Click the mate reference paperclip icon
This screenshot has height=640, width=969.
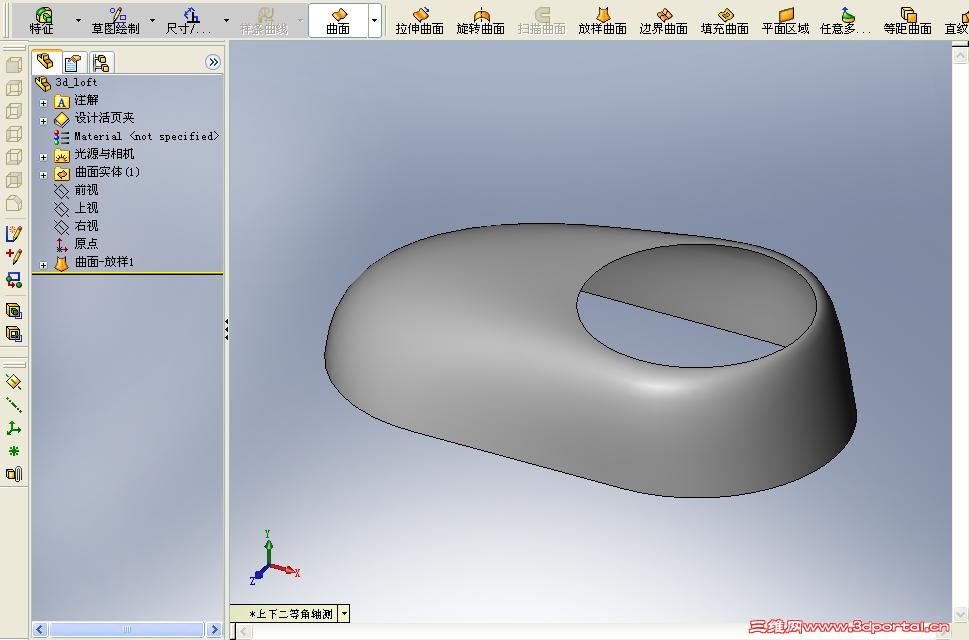pos(14,474)
